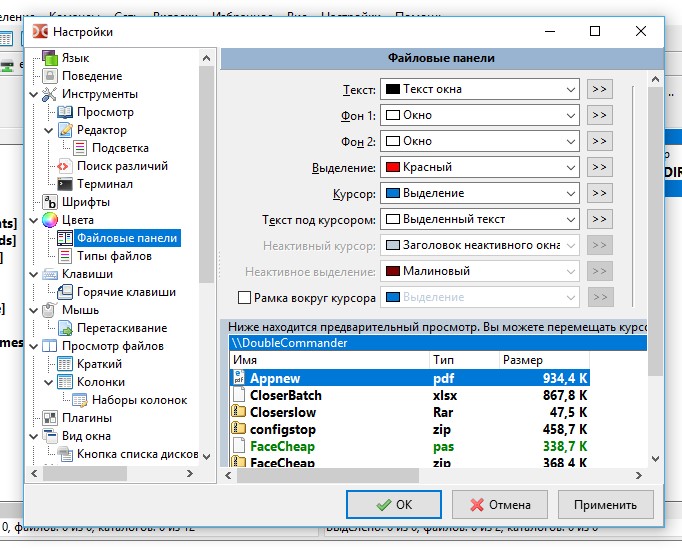Collapse the Инструменты tree node
Image resolution: width=682 pixels, height=550 pixels.
[x=34, y=94]
